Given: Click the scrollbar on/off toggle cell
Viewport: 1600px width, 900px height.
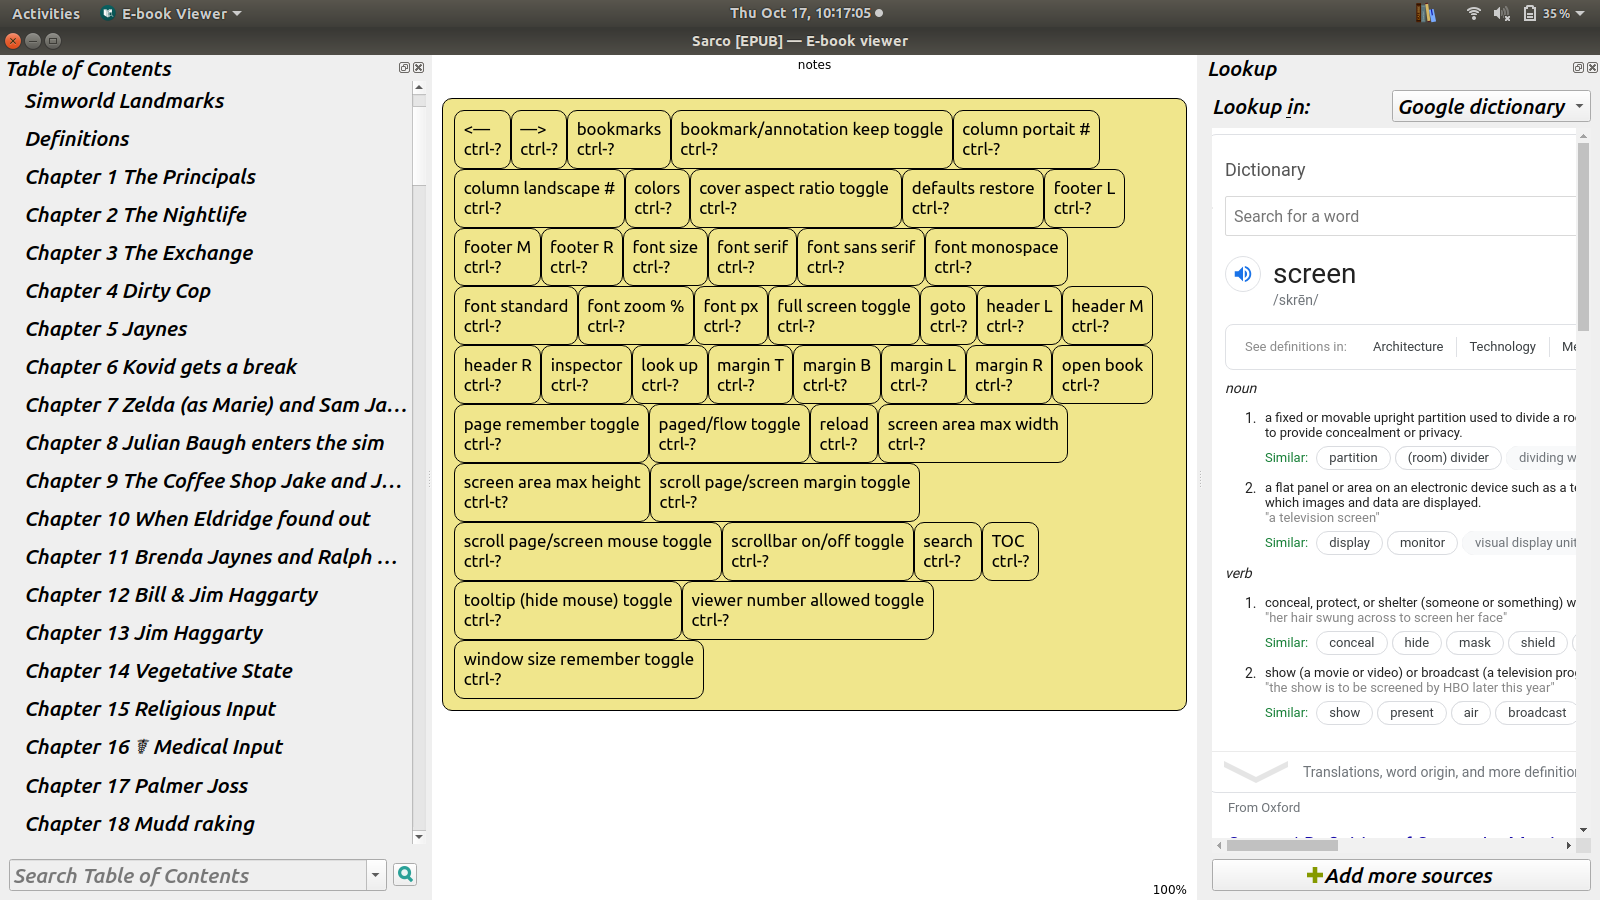Looking at the screenshot, I should click(818, 551).
